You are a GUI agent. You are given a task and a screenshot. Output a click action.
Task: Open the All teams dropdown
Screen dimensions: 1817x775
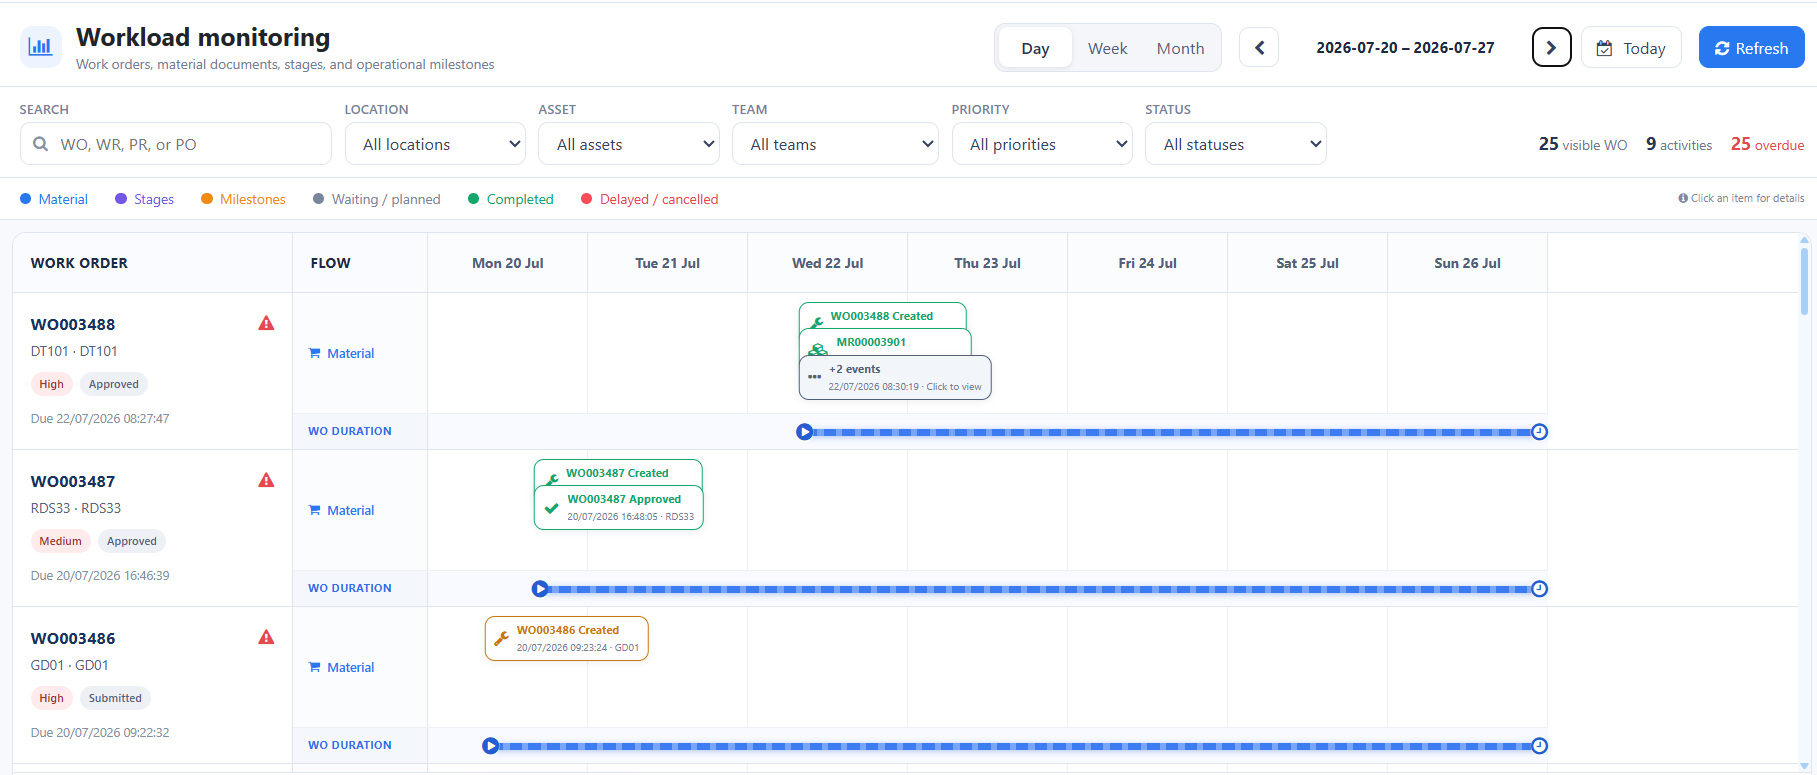tap(835, 144)
